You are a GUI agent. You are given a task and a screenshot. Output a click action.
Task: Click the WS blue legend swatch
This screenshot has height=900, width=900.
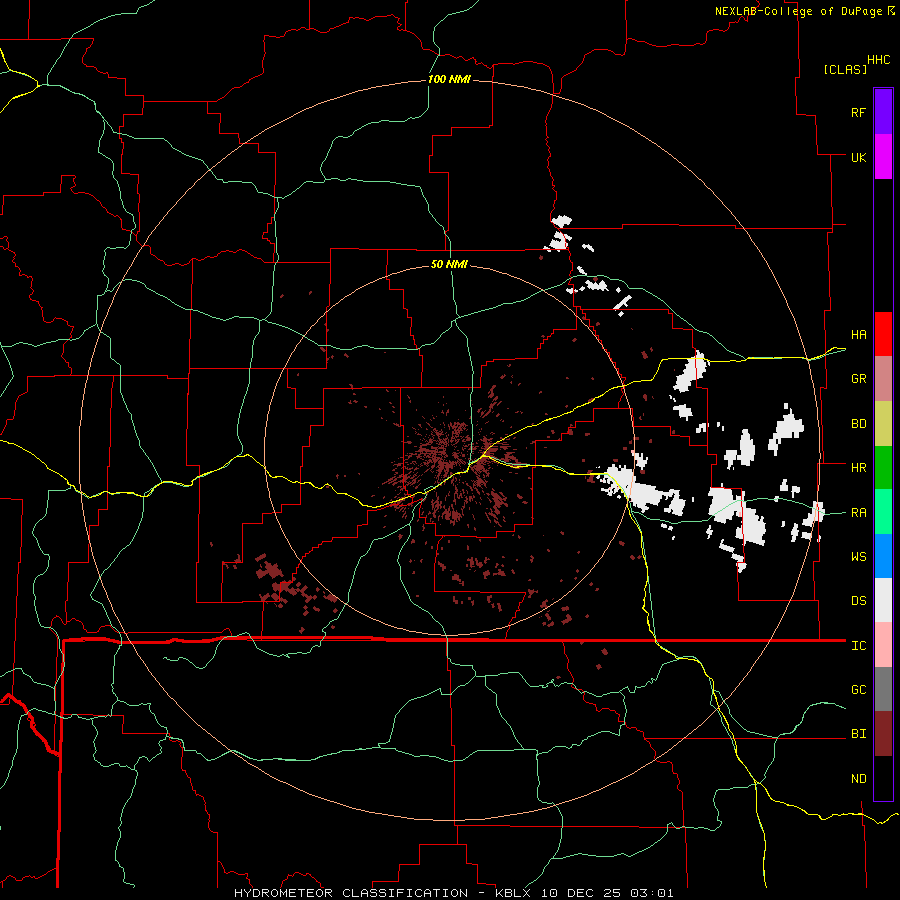883,556
